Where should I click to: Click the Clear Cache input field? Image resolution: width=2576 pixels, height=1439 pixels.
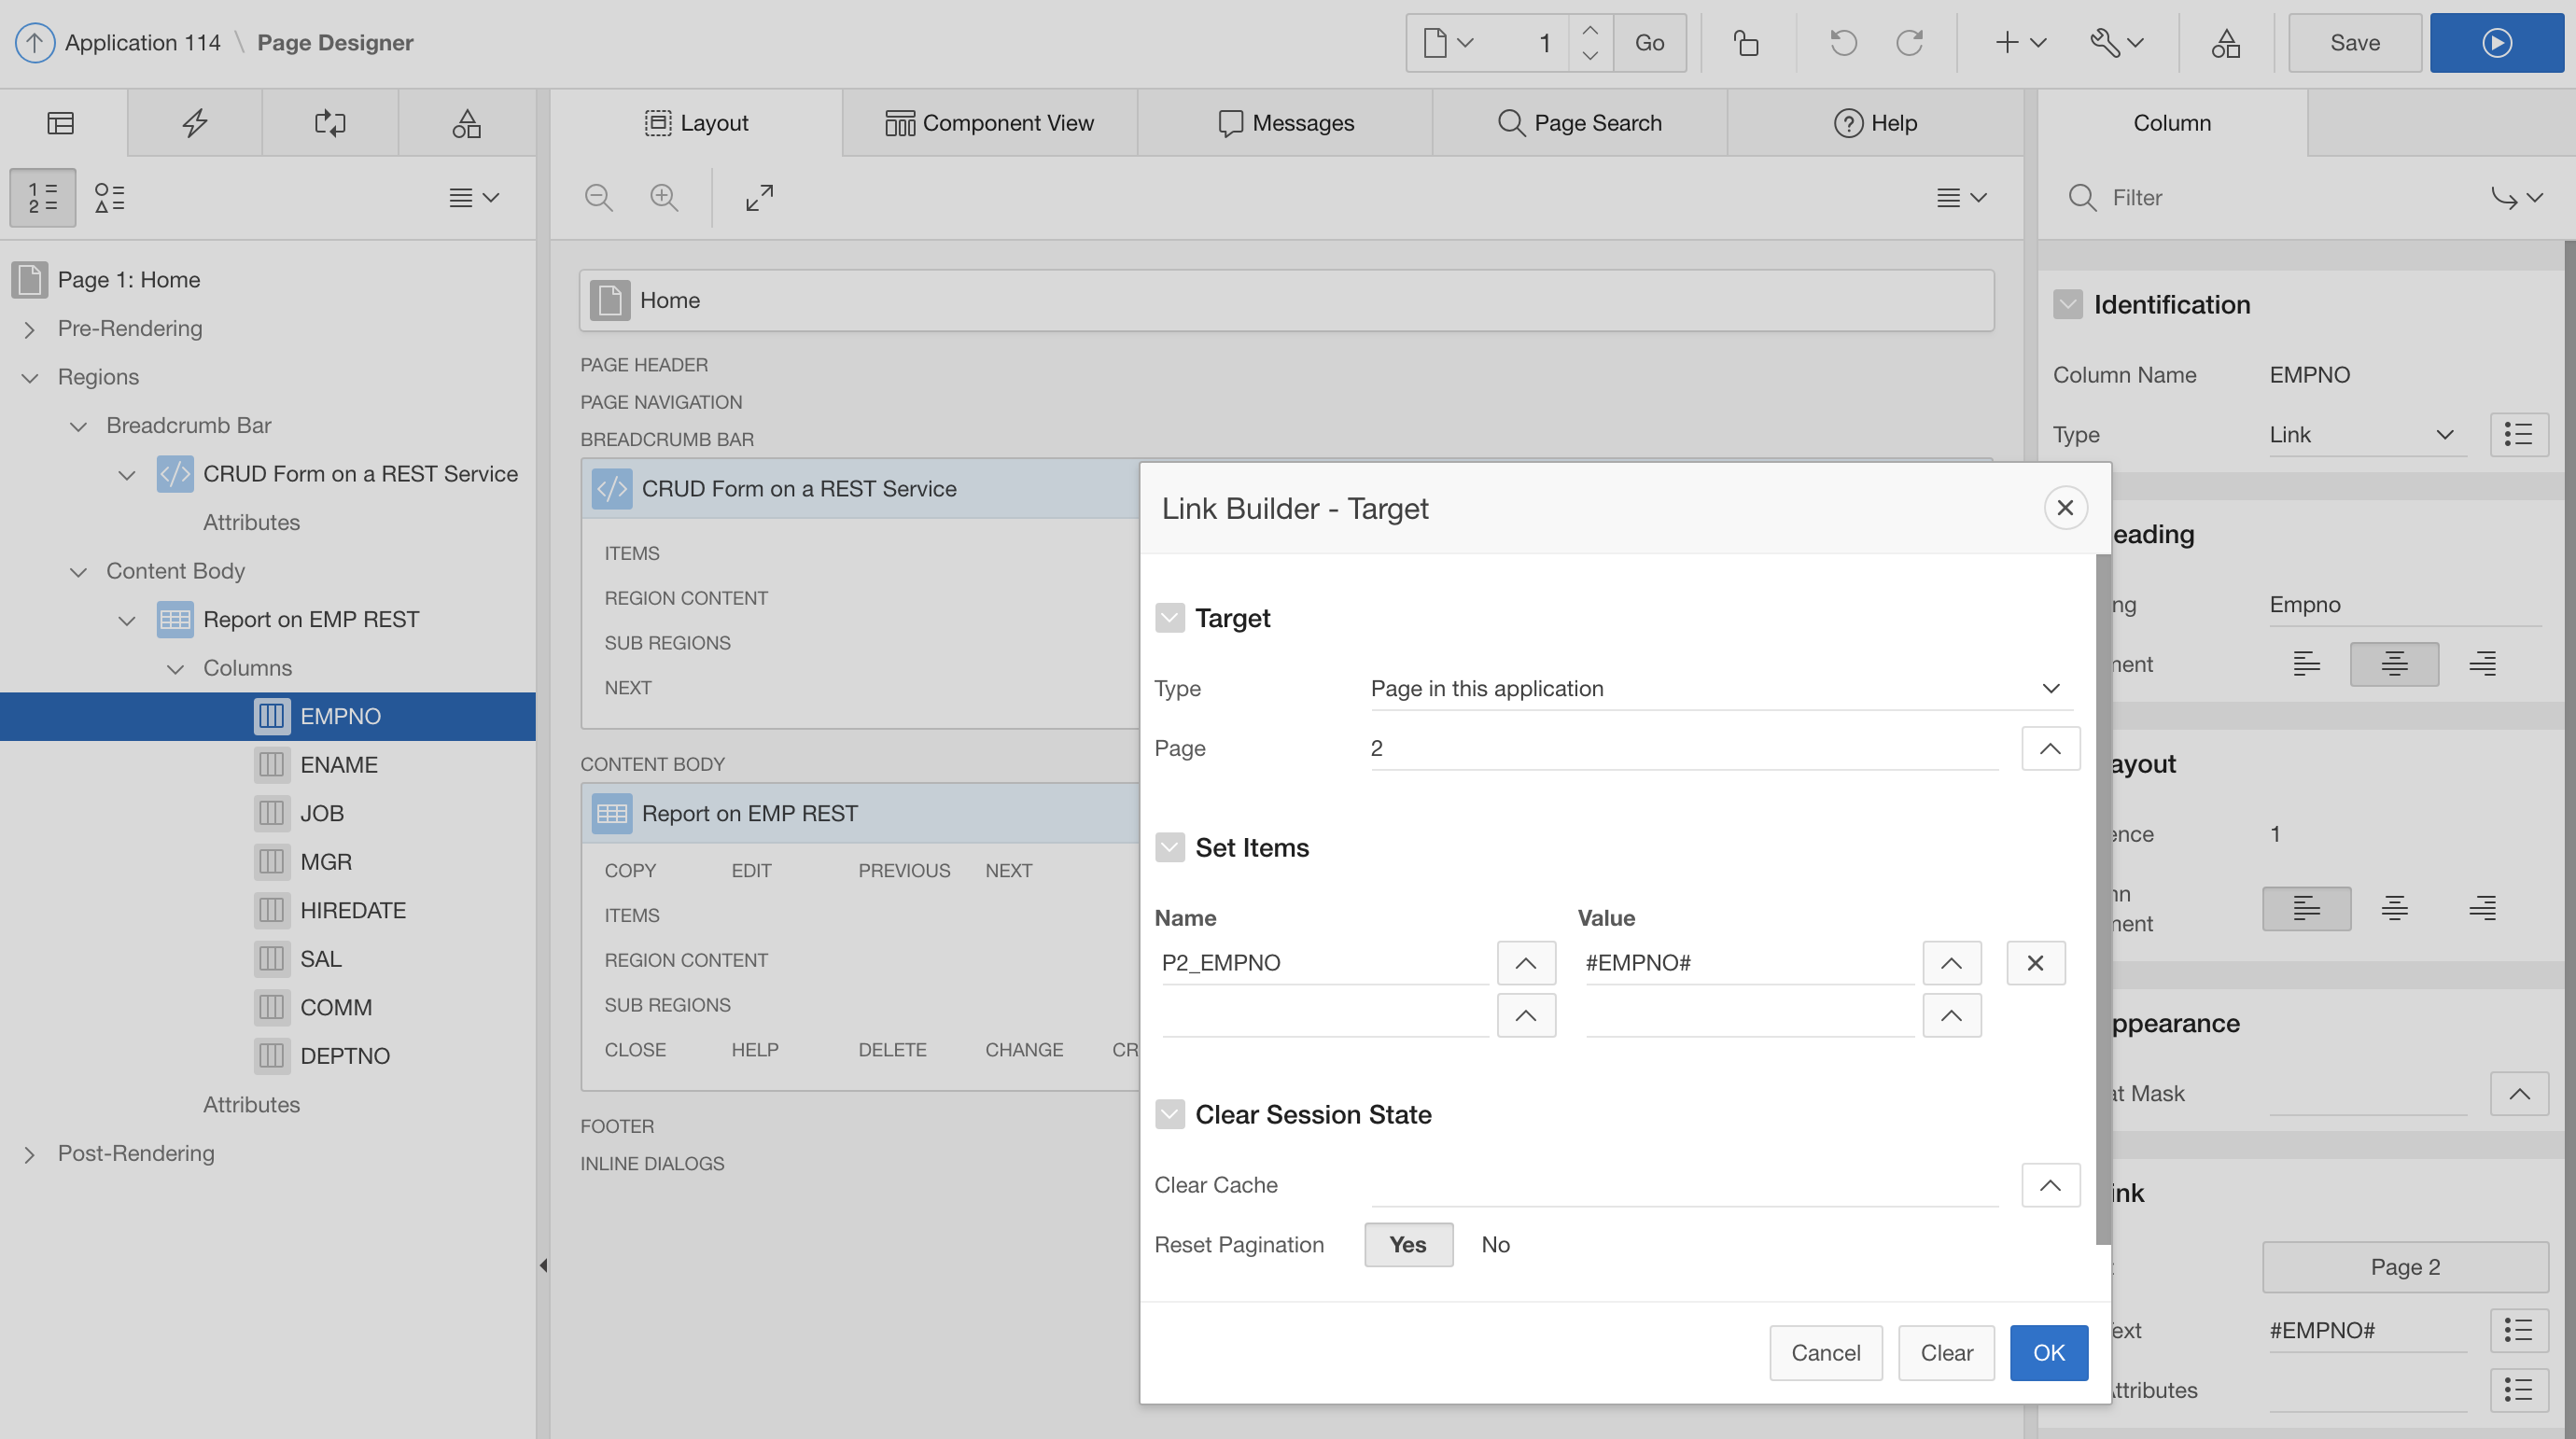(1684, 1185)
